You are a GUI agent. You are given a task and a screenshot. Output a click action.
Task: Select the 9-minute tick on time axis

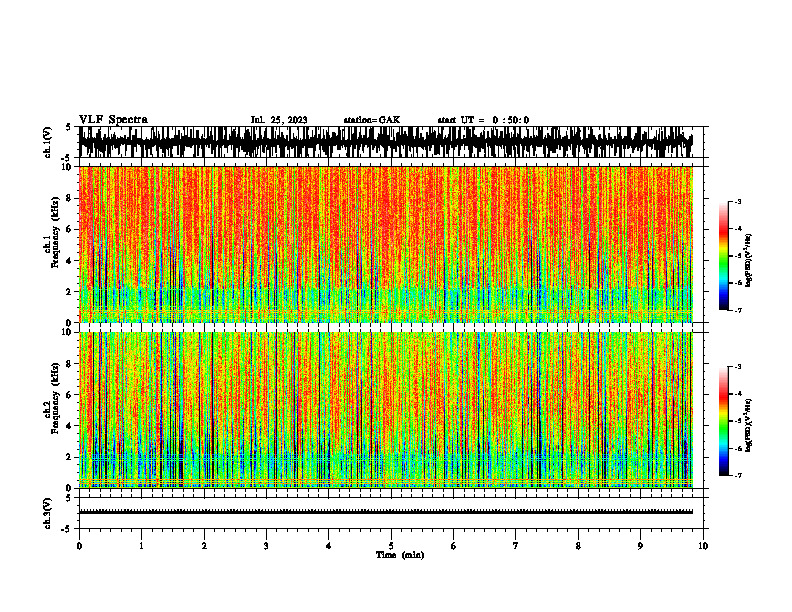tap(640, 546)
